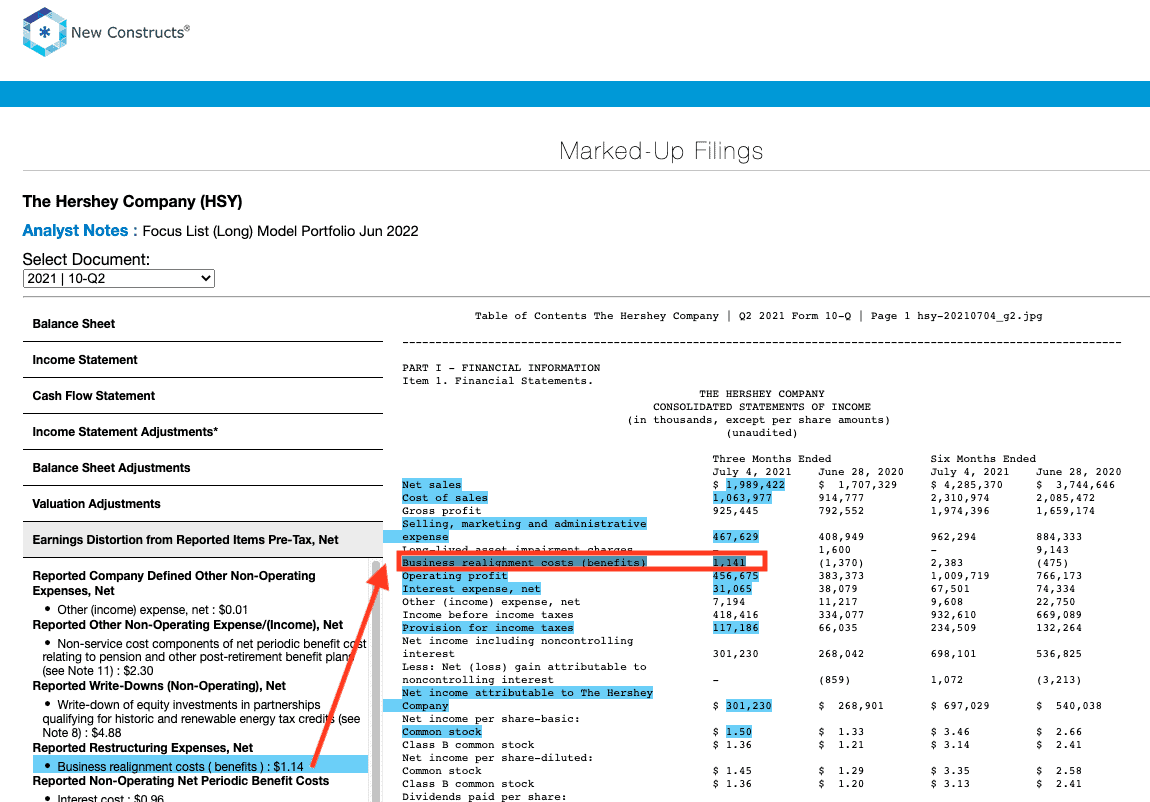Click the Table of Contents text in filing header

530,316
